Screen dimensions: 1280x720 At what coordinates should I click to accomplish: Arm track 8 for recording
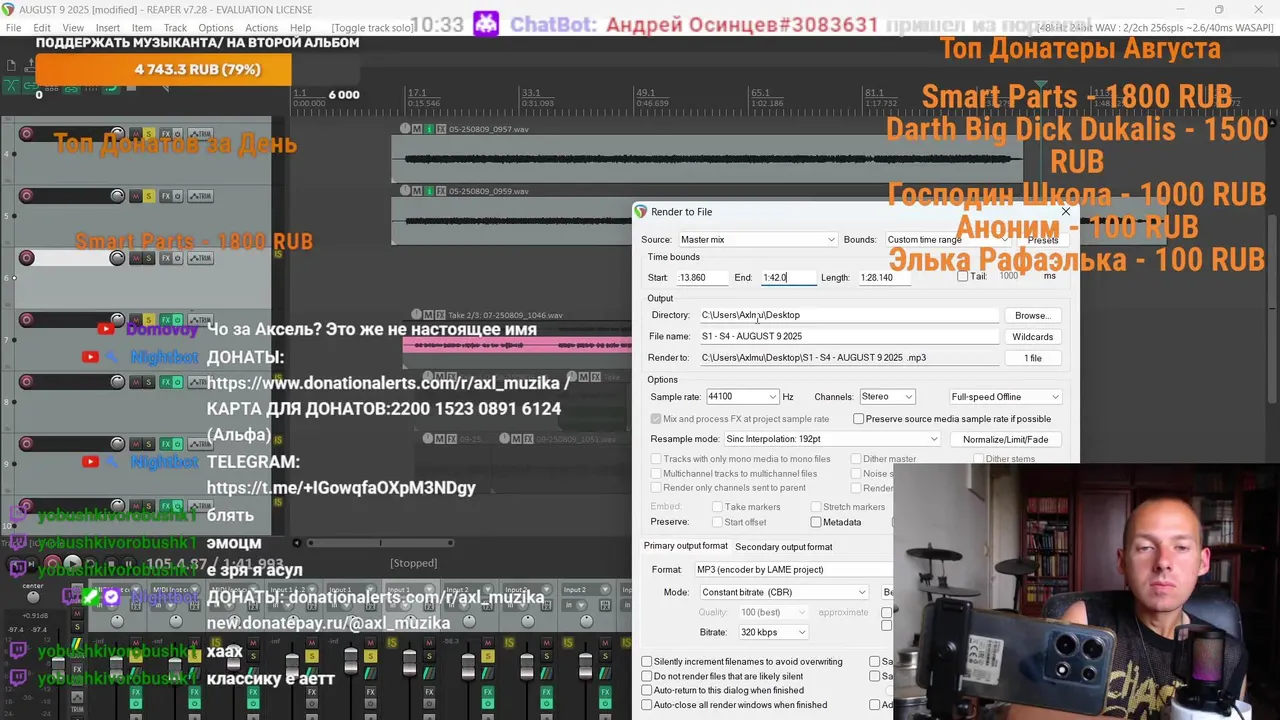(x=26, y=382)
